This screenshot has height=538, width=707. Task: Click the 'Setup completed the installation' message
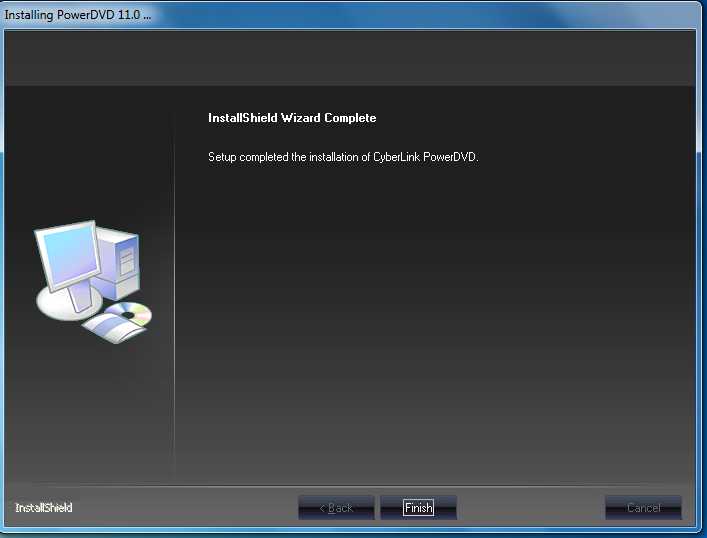343,157
